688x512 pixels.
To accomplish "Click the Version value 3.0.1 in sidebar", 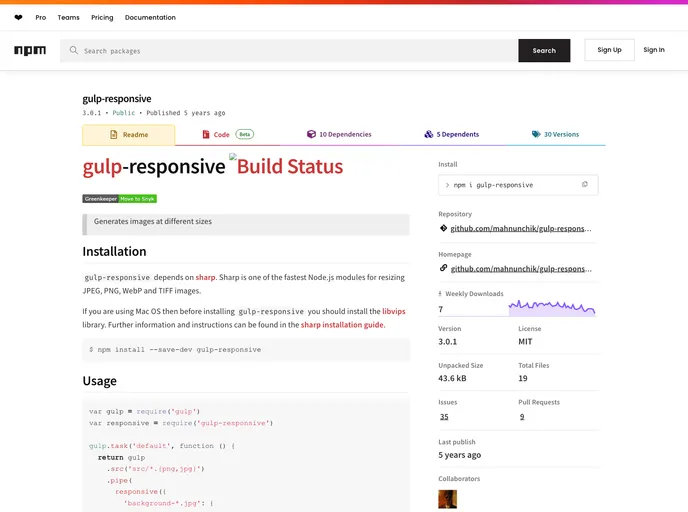I will [x=448, y=341].
